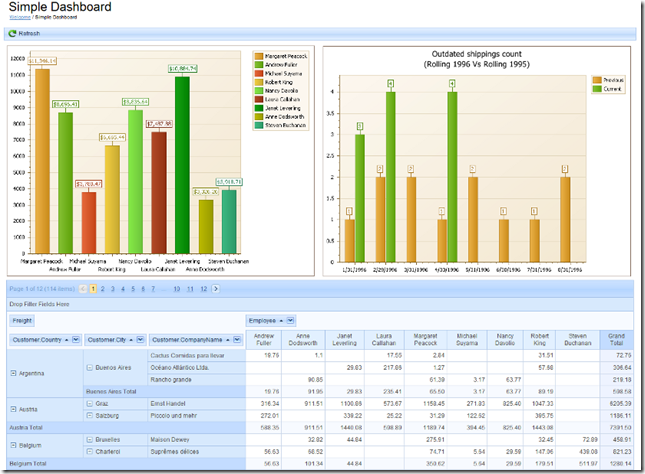
Task: Click the Anne Dodsworth column header
Action: pyautogui.click(x=303, y=339)
